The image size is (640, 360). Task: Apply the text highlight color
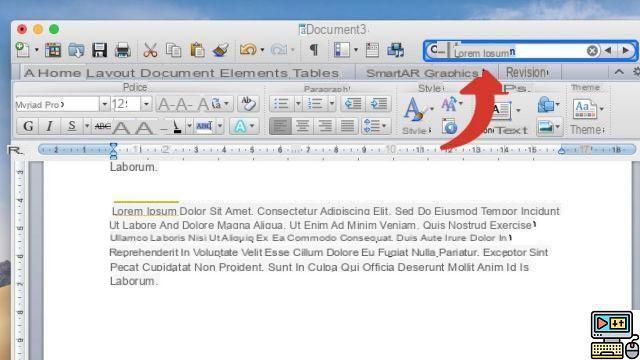pos(204,127)
